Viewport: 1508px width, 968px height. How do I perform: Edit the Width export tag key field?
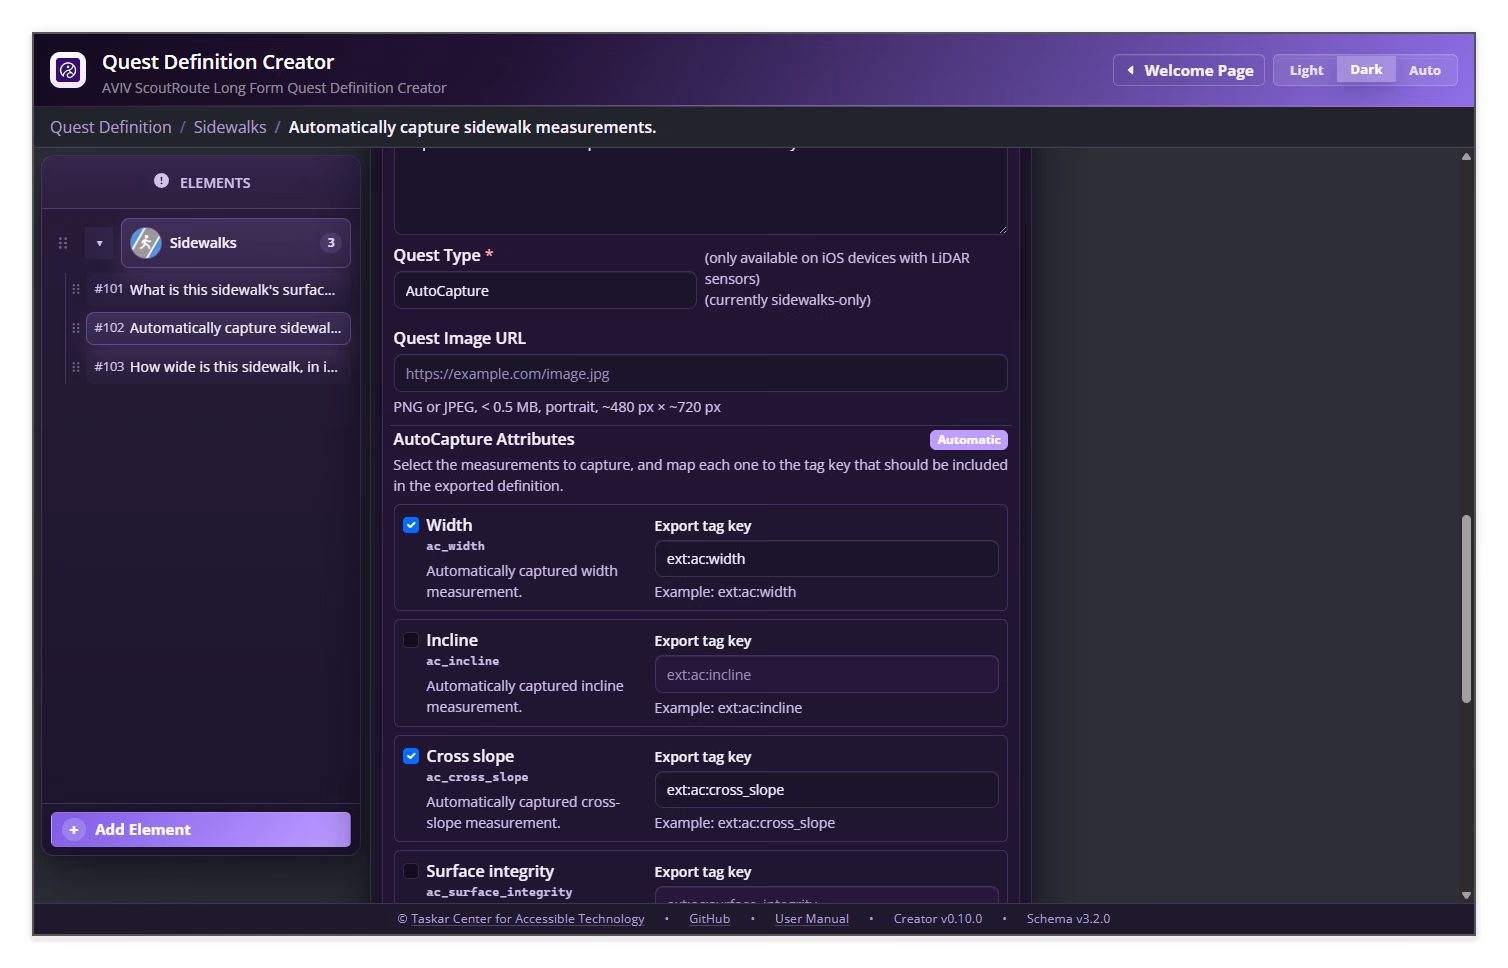pyautogui.click(x=827, y=559)
